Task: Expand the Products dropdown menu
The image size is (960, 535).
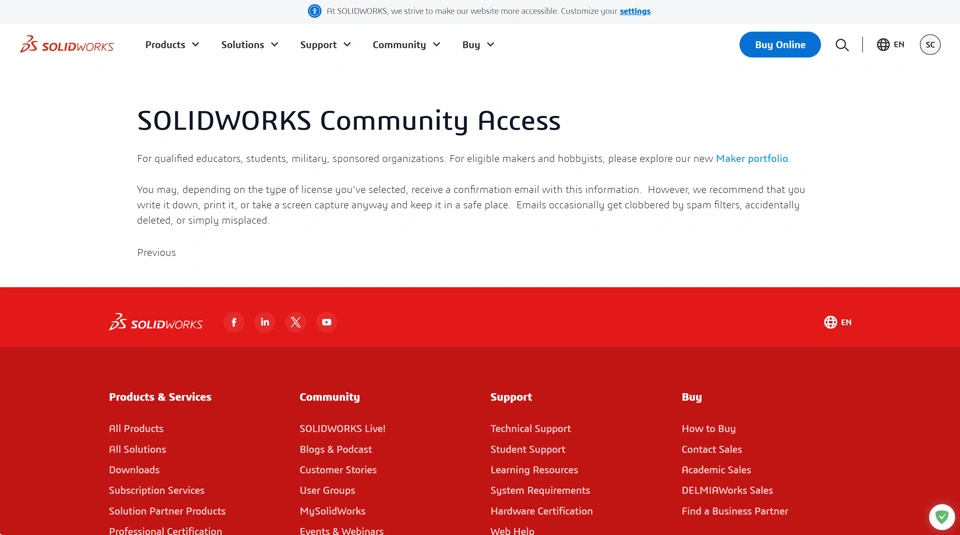Action: pyautogui.click(x=172, y=45)
